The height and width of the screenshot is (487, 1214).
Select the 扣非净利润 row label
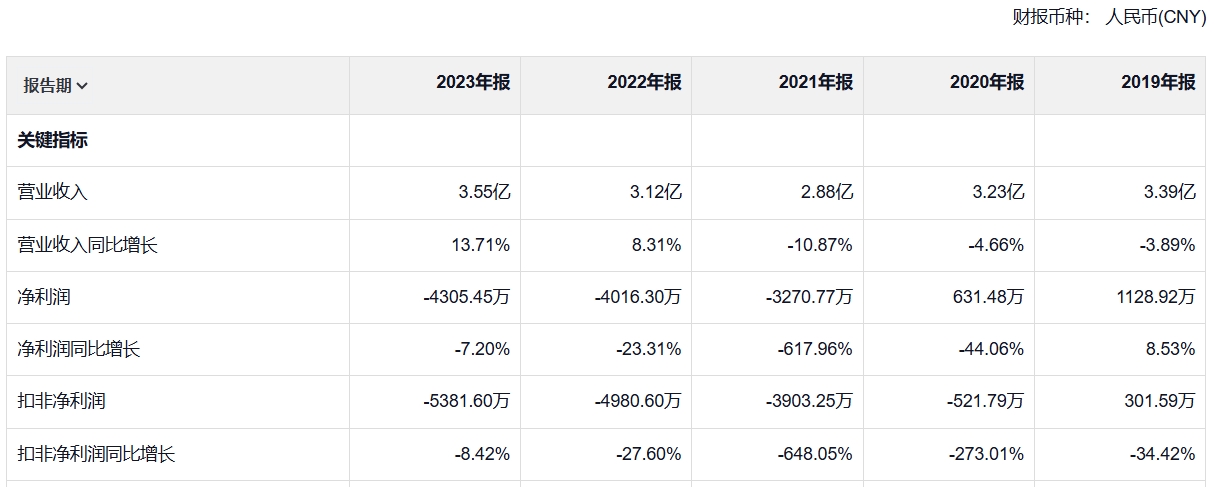pos(61,401)
